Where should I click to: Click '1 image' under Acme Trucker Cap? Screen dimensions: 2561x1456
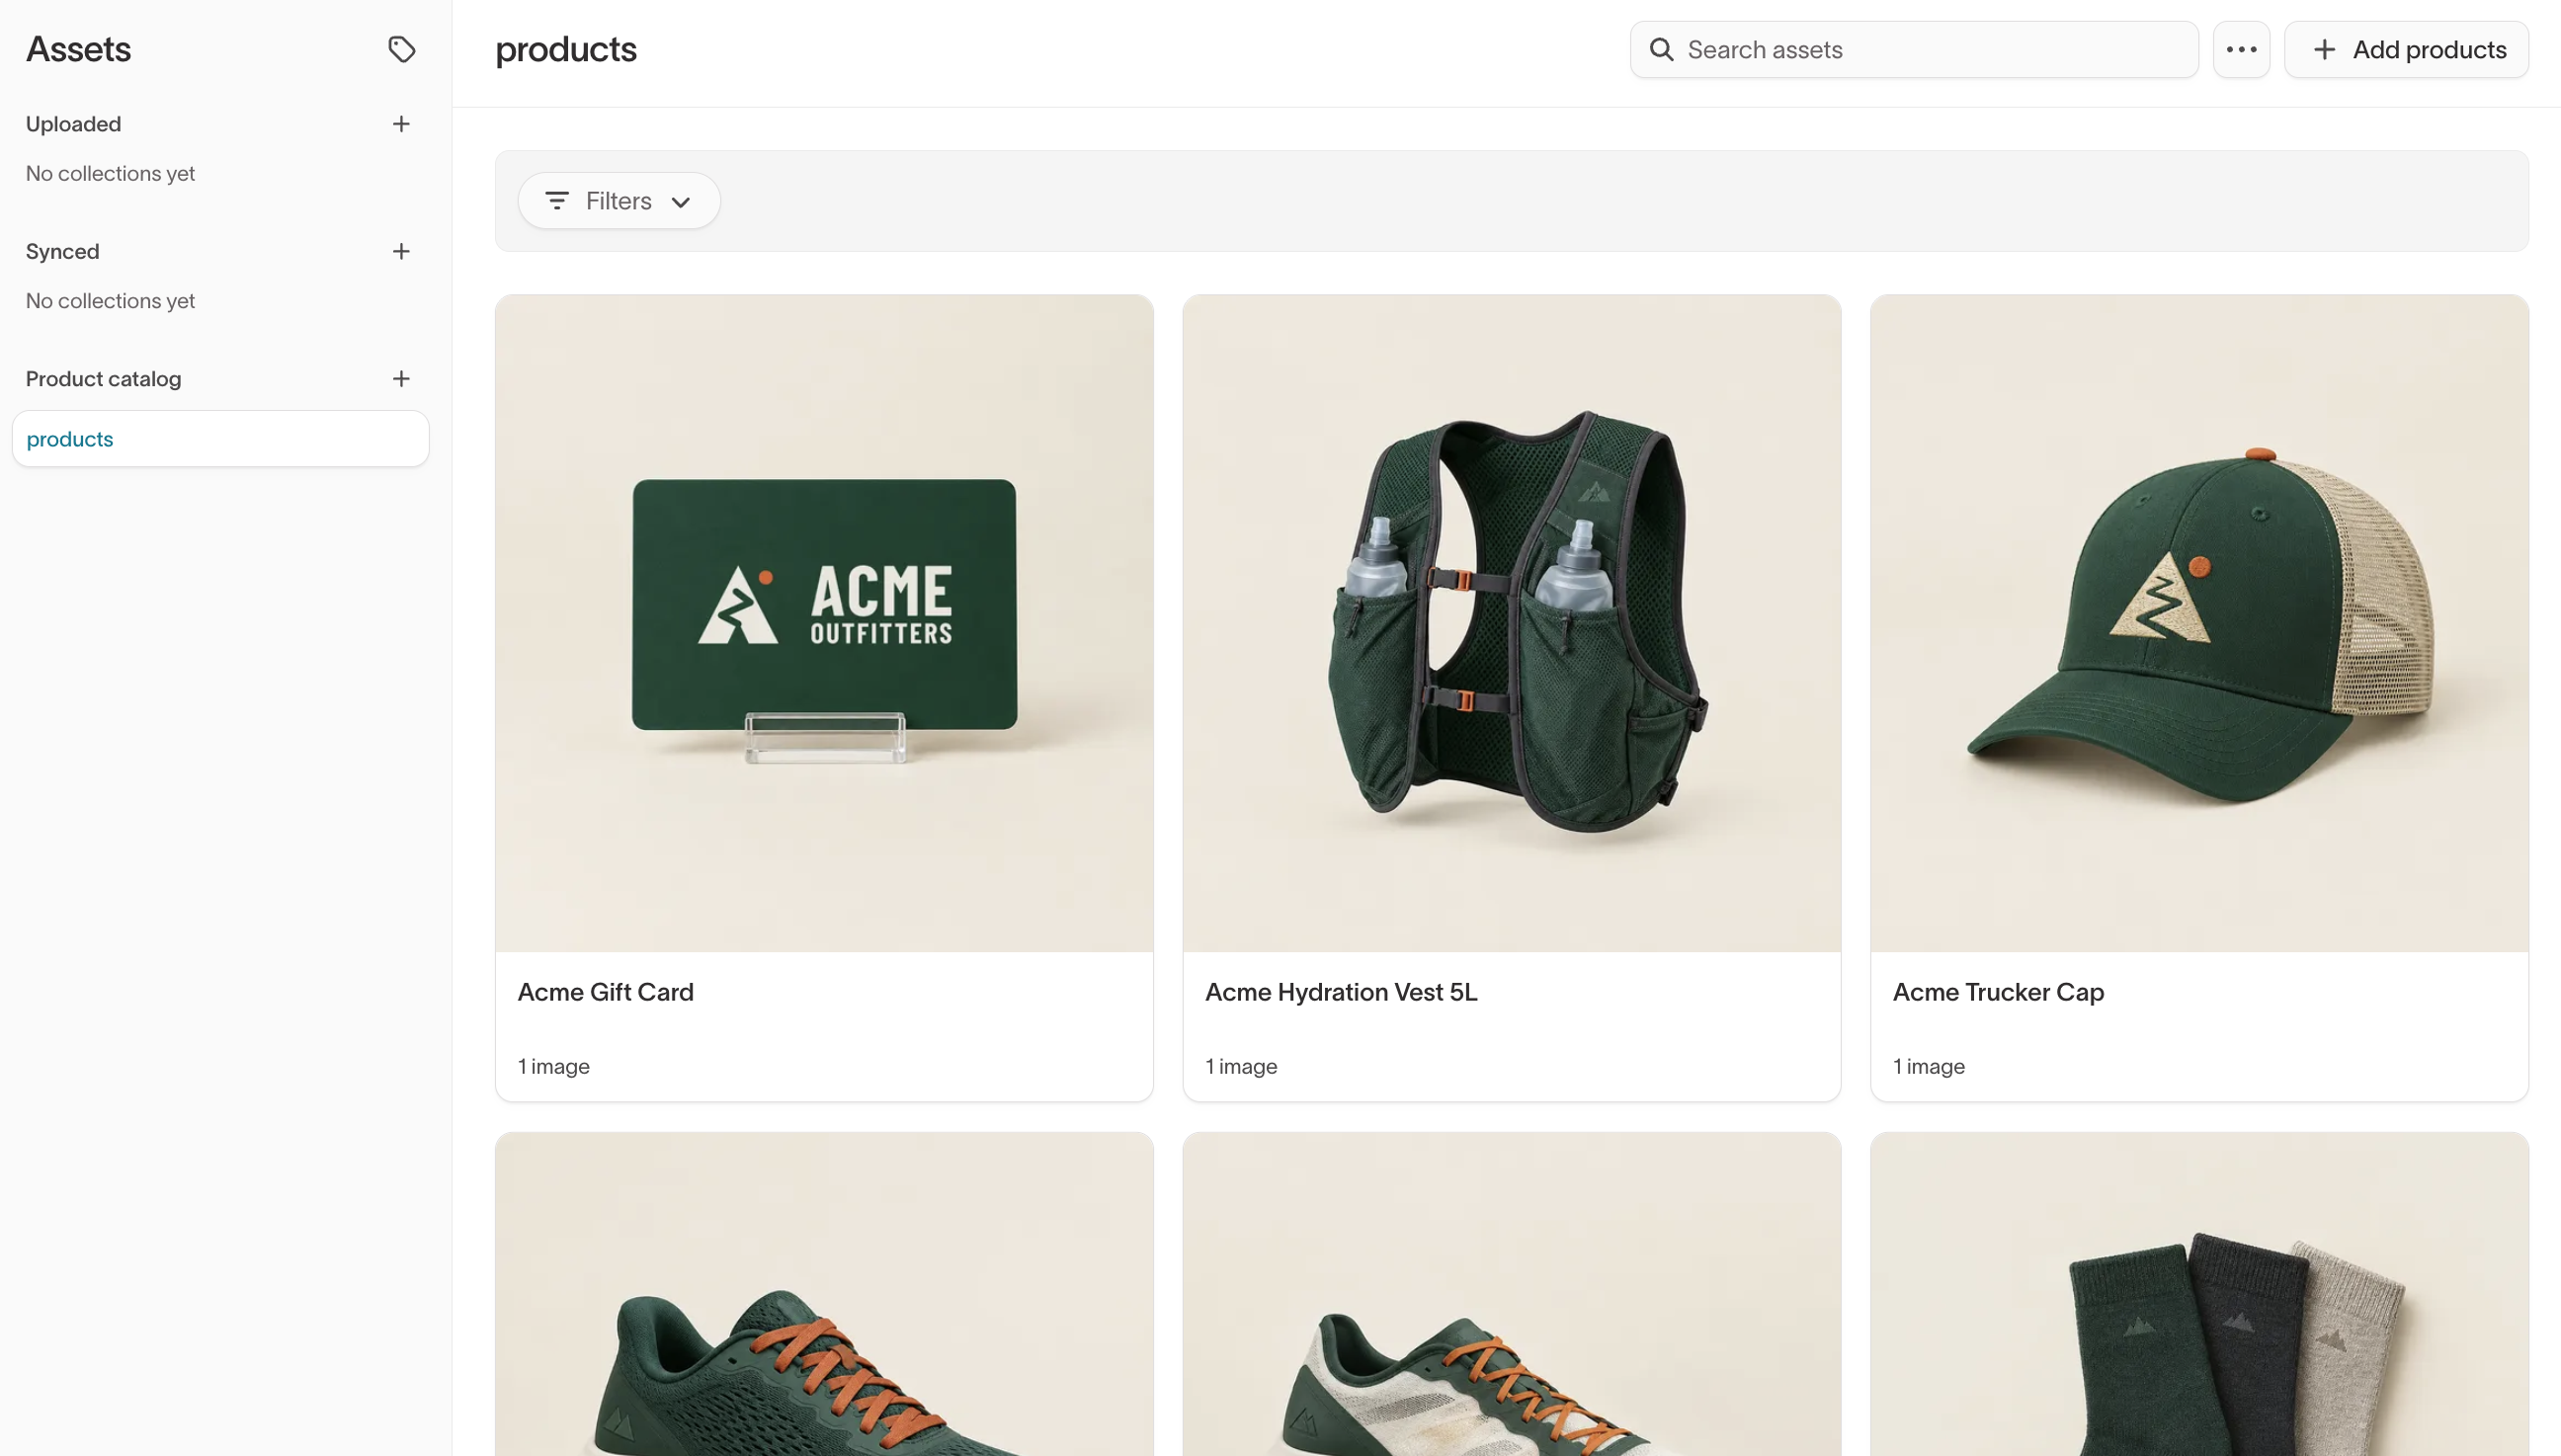[x=1928, y=1066]
